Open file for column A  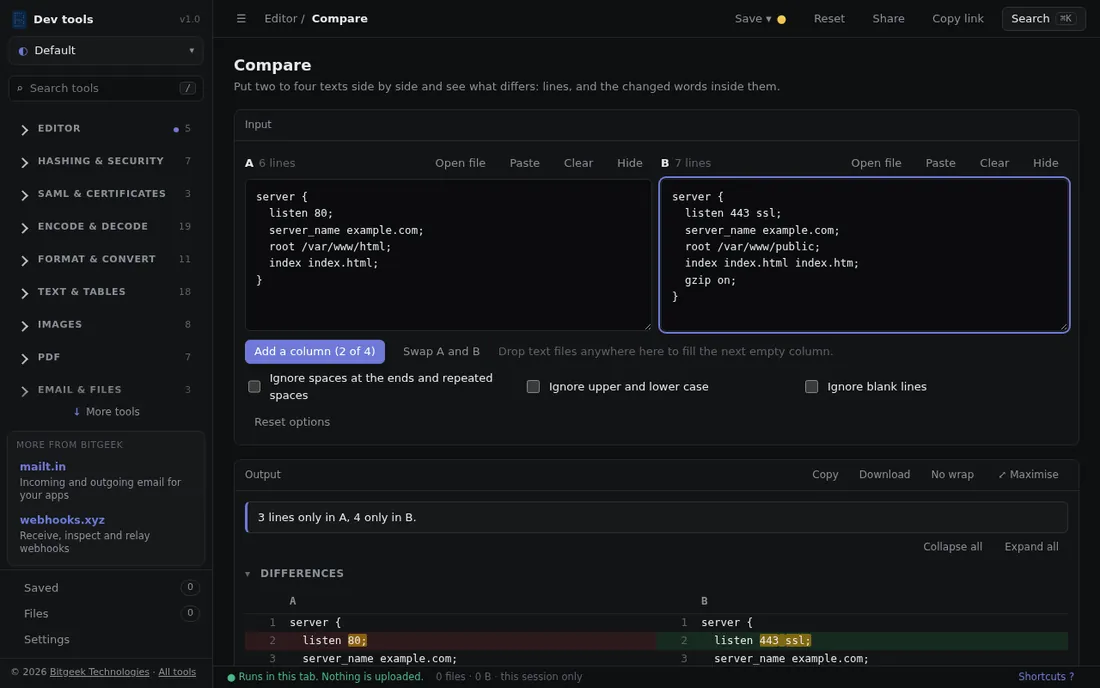click(x=460, y=163)
